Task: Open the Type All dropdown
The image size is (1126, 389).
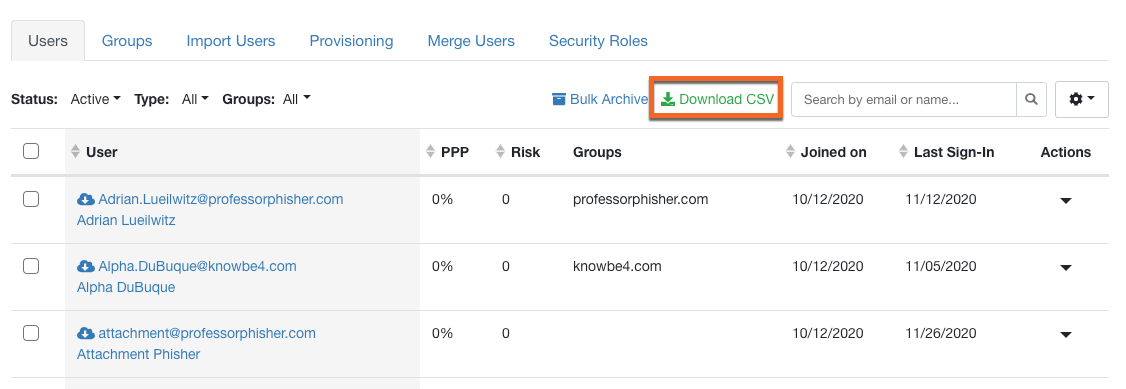Action: tap(195, 99)
